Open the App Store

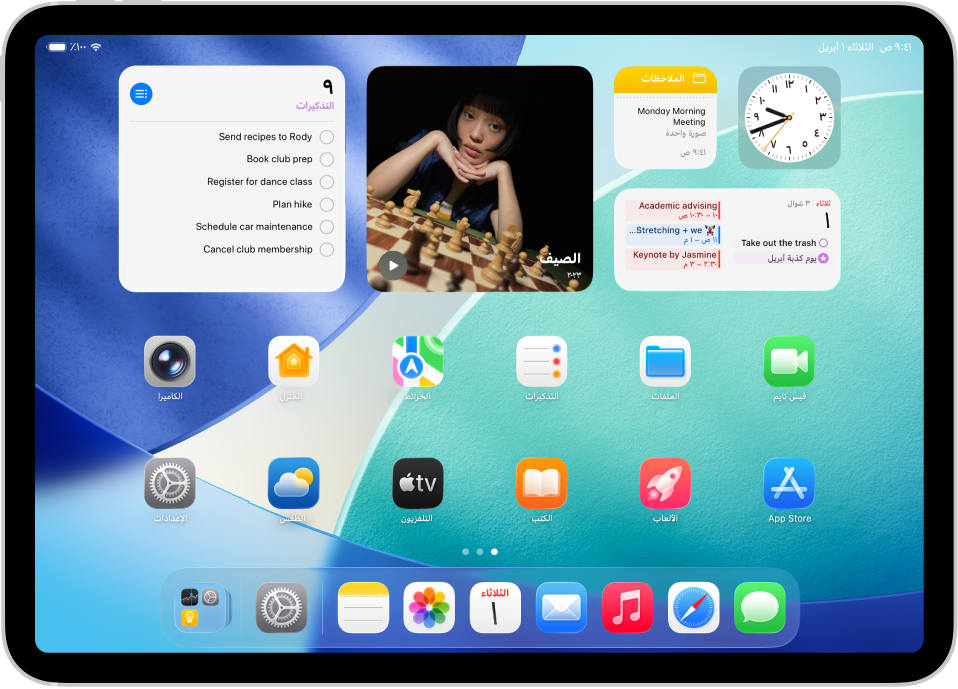[789, 483]
